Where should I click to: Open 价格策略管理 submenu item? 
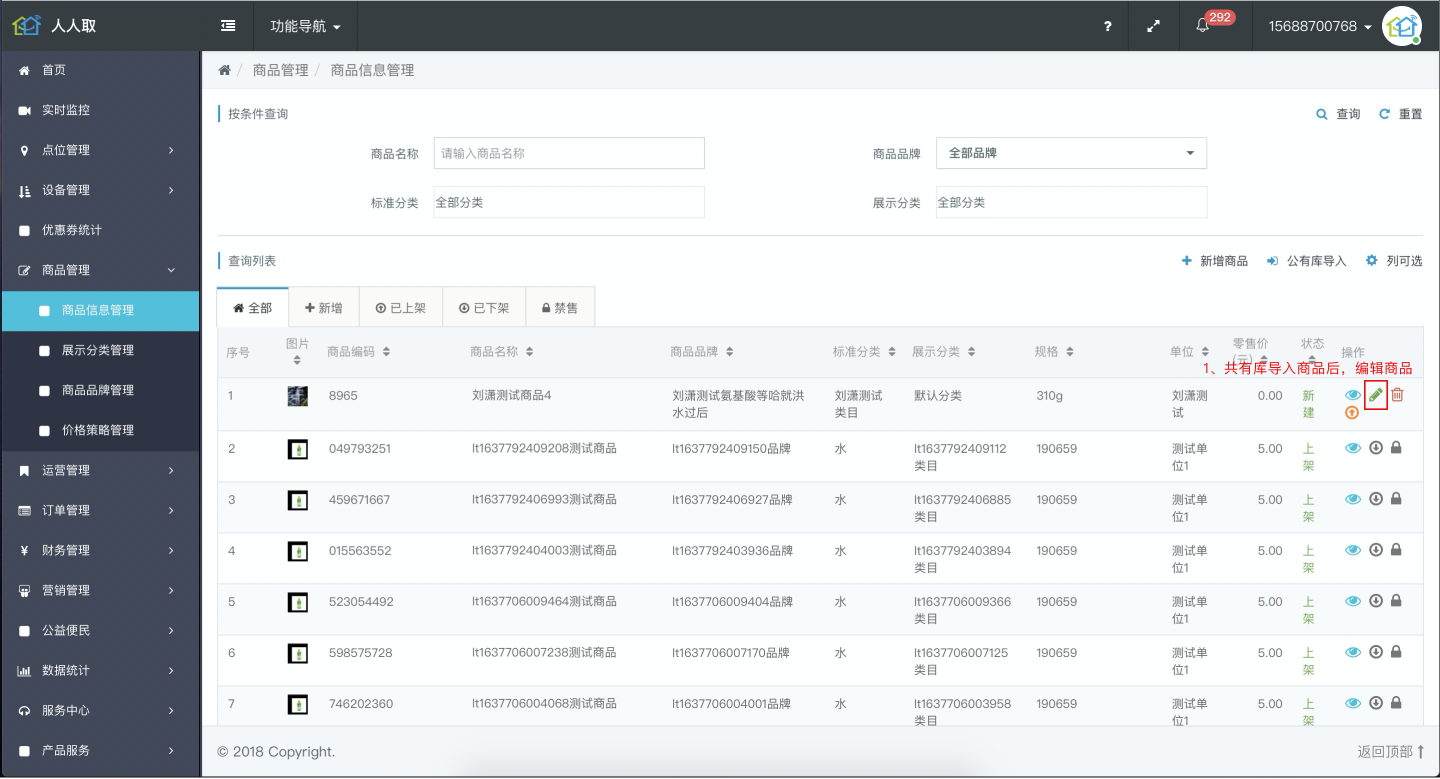point(100,430)
